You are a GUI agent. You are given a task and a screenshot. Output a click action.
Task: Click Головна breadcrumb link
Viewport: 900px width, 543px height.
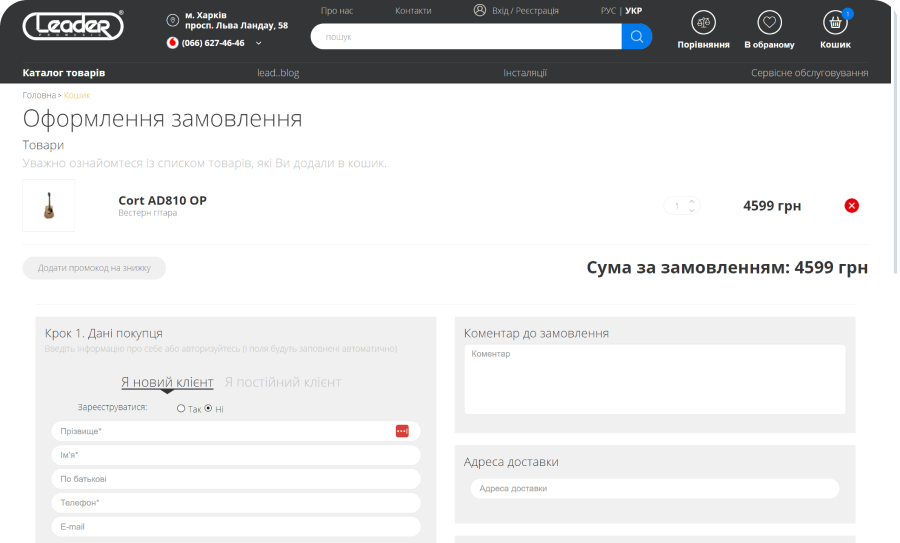click(x=39, y=95)
